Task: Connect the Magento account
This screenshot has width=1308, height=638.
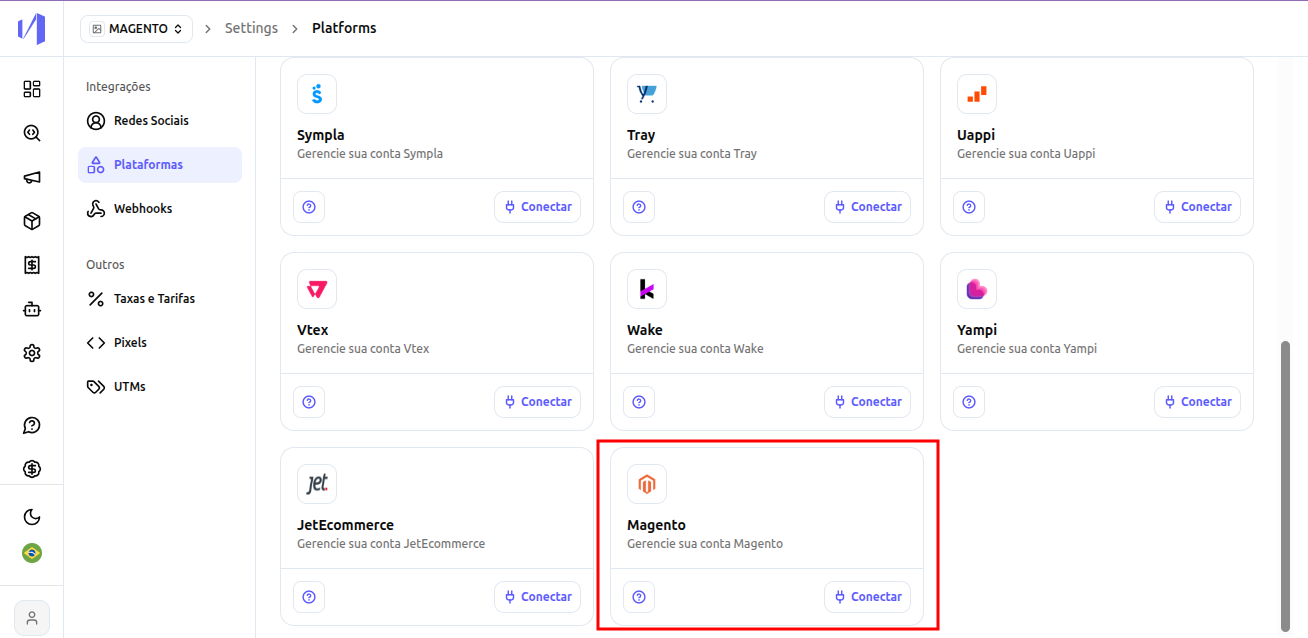Action: pyautogui.click(x=867, y=597)
